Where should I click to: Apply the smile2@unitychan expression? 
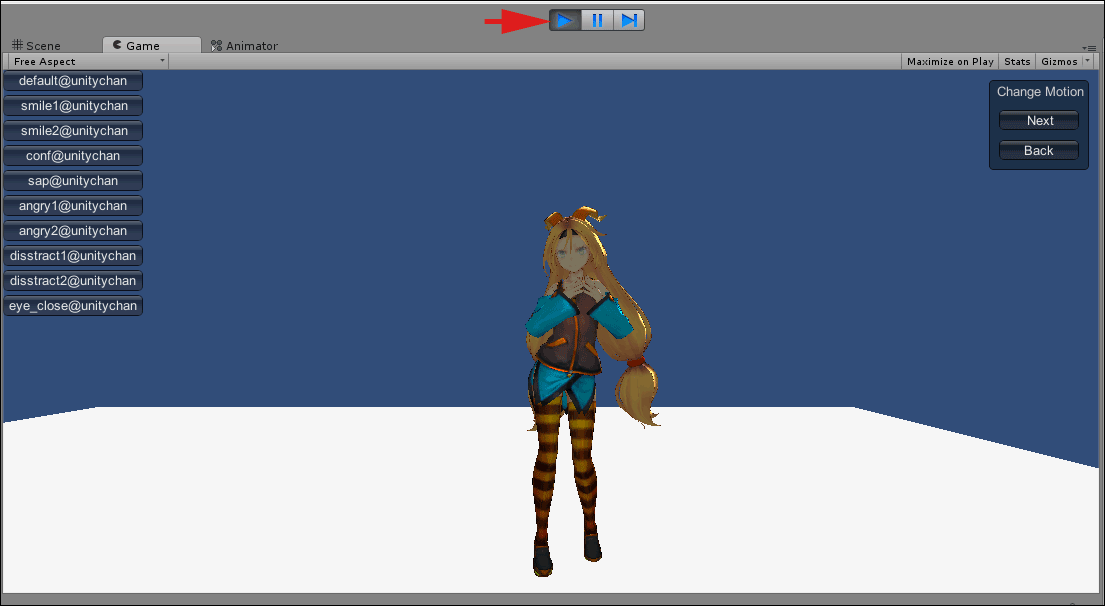73,131
